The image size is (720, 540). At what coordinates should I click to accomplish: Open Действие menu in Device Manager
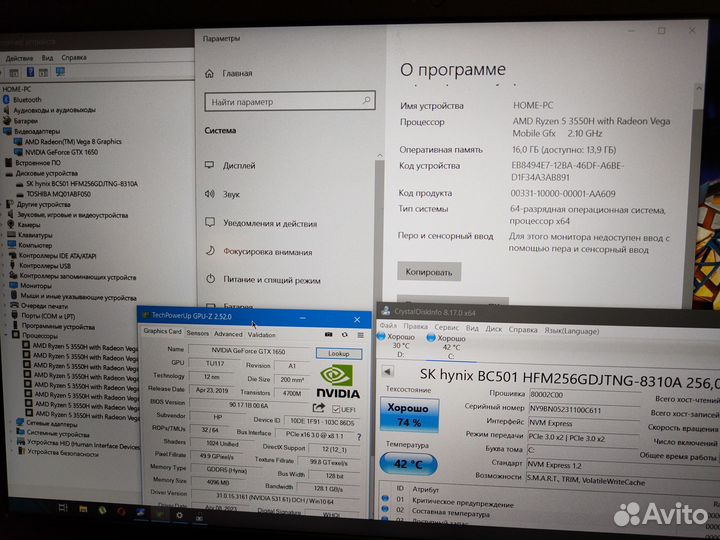point(19,58)
